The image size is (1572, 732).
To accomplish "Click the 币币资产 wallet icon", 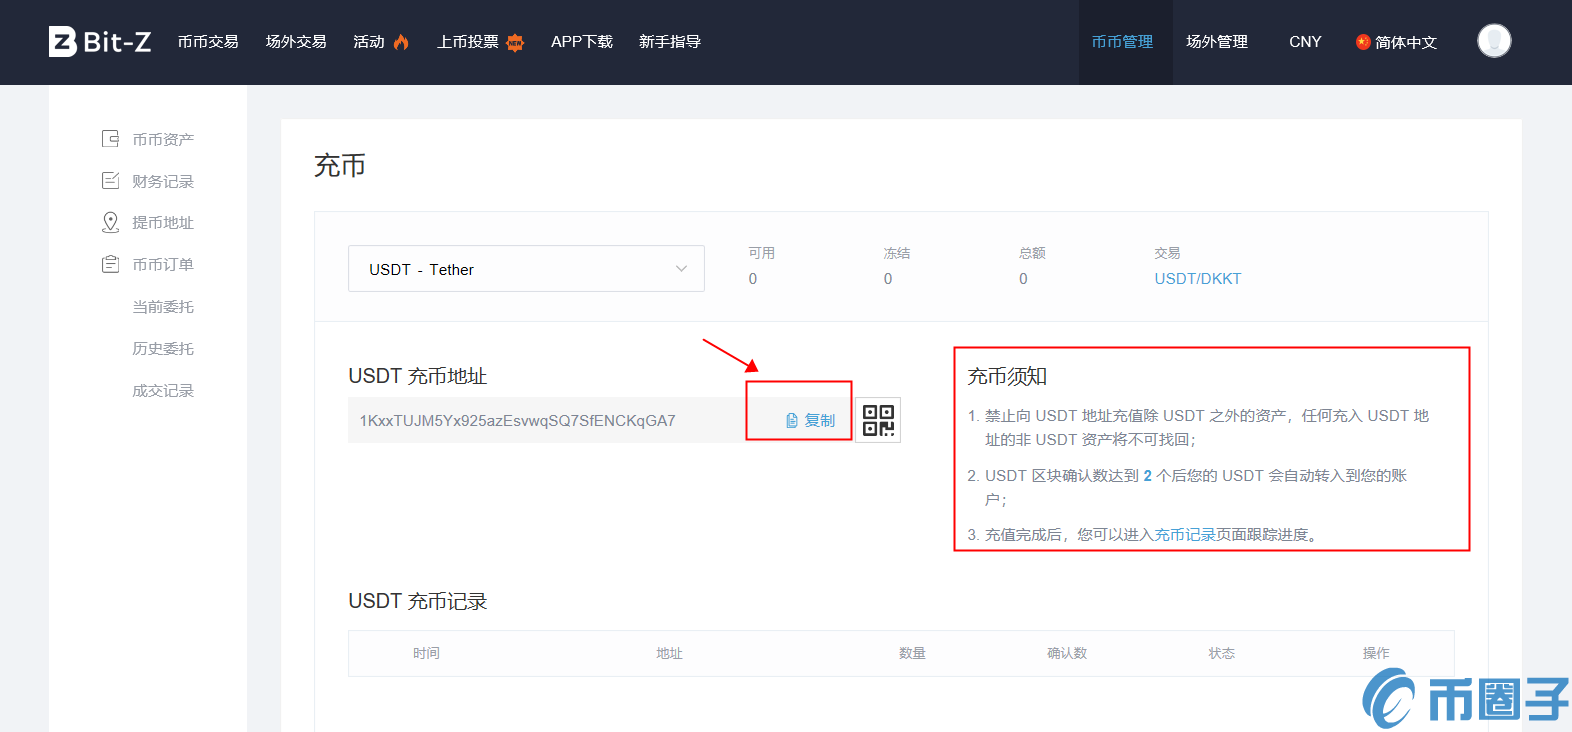I will (x=110, y=139).
